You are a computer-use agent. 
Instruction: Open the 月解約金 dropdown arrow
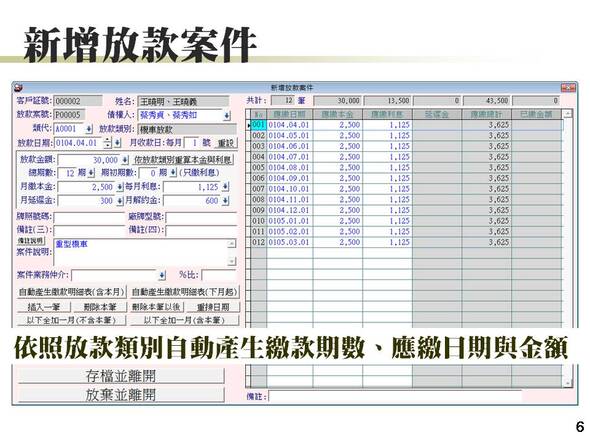pos(225,201)
